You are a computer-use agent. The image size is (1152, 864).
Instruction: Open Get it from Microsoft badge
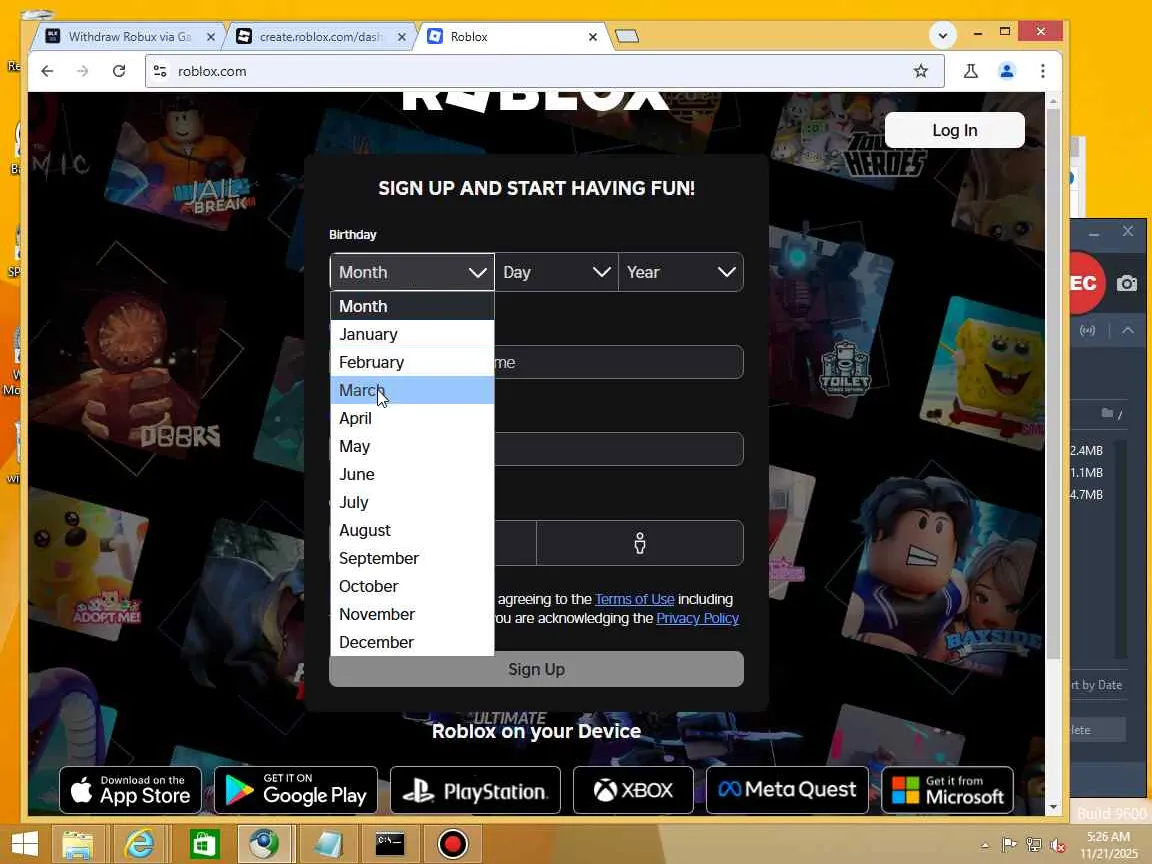pyautogui.click(x=947, y=790)
